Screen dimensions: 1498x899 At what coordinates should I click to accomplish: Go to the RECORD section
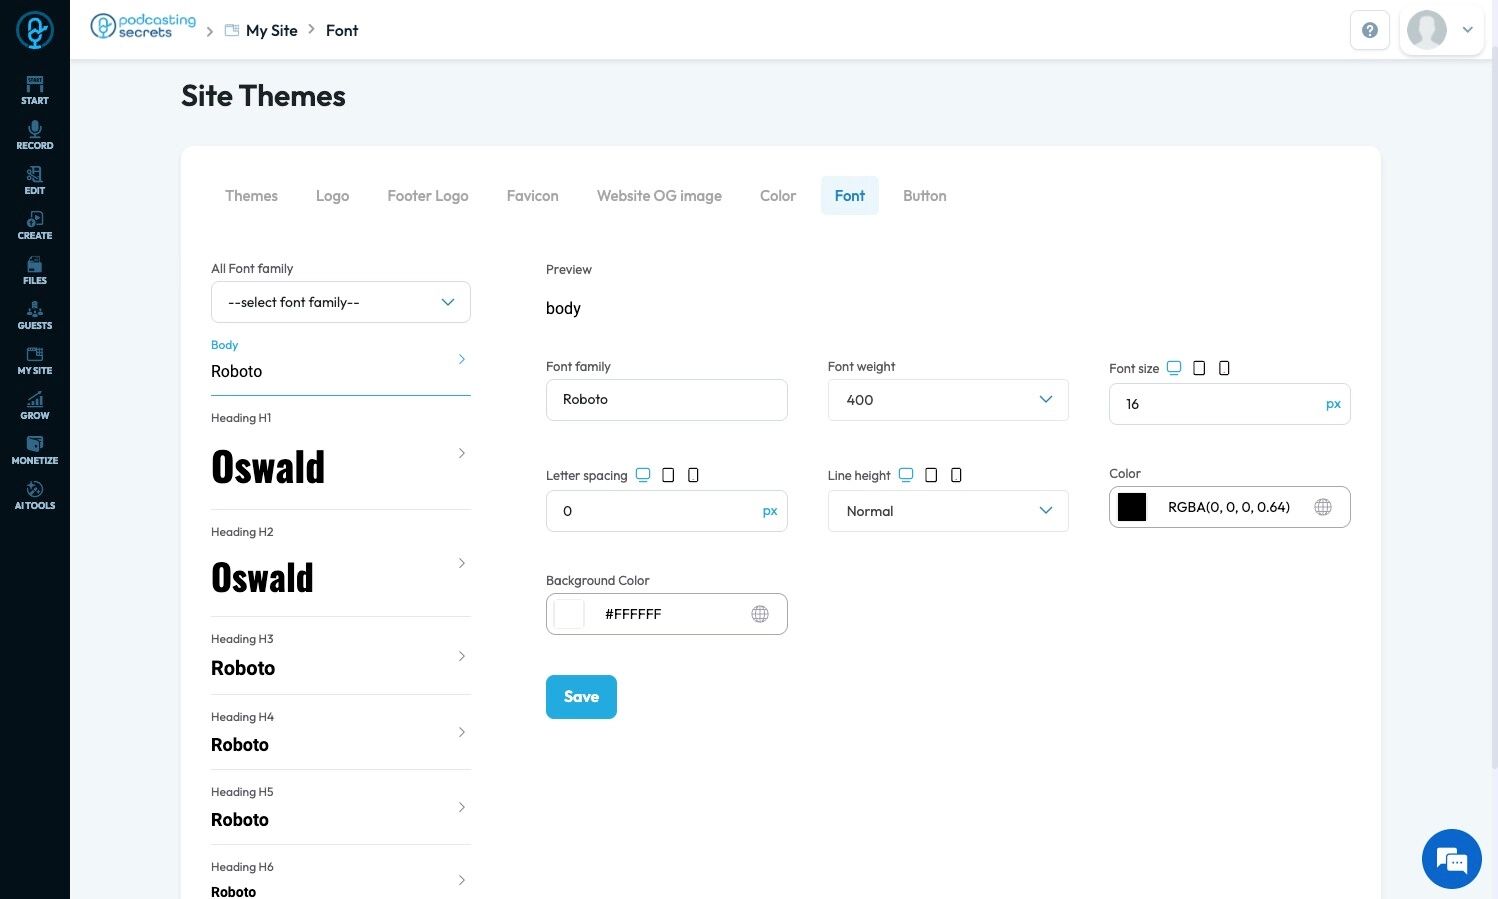[x=35, y=135]
